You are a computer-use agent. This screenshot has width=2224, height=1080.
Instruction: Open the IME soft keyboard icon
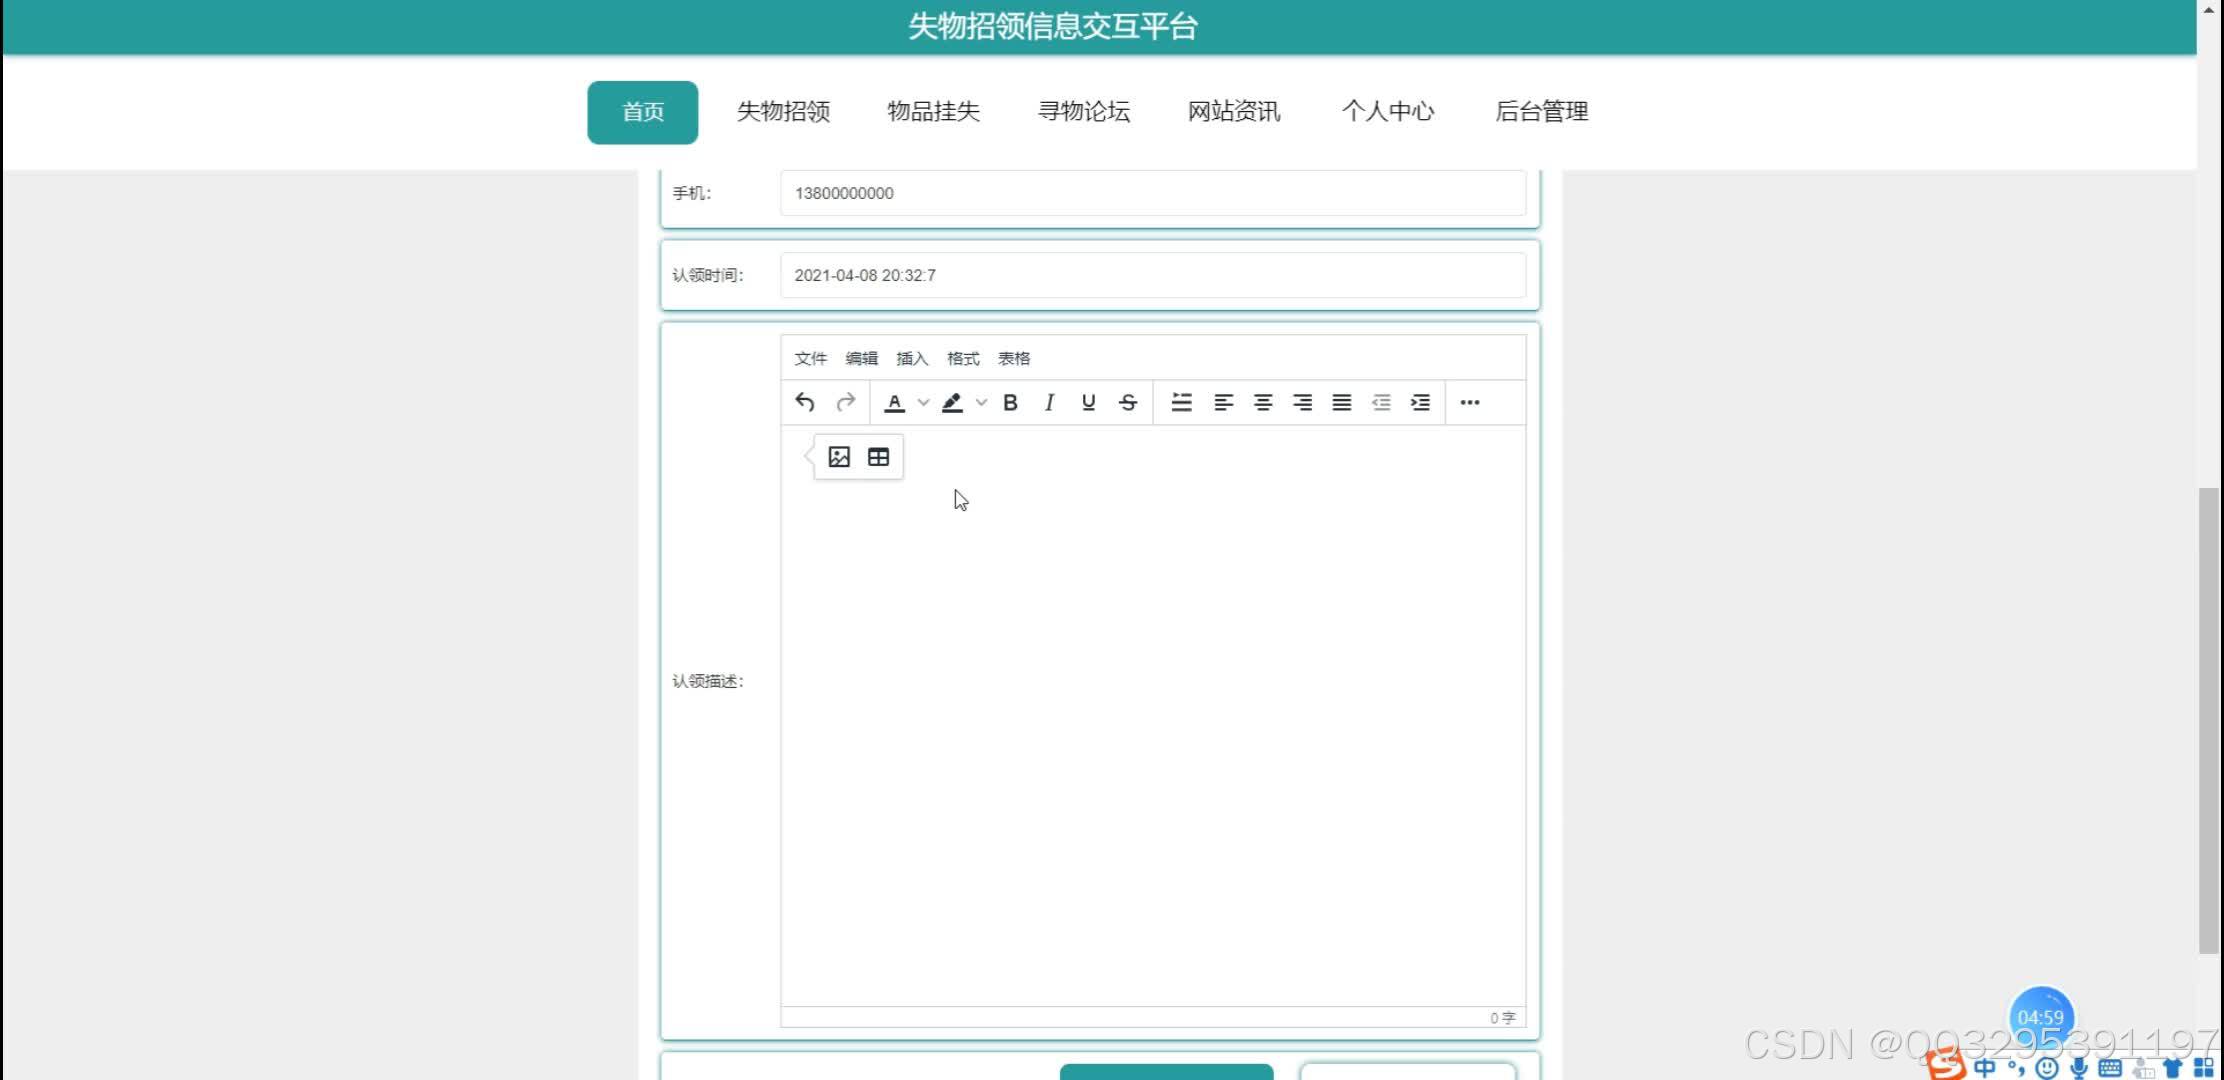click(x=2110, y=1068)
